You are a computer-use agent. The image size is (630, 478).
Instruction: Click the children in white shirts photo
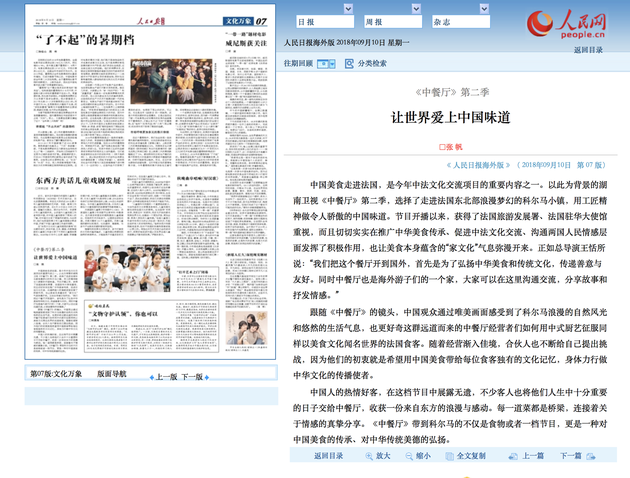pyautogui.click(x=127, y=268)
